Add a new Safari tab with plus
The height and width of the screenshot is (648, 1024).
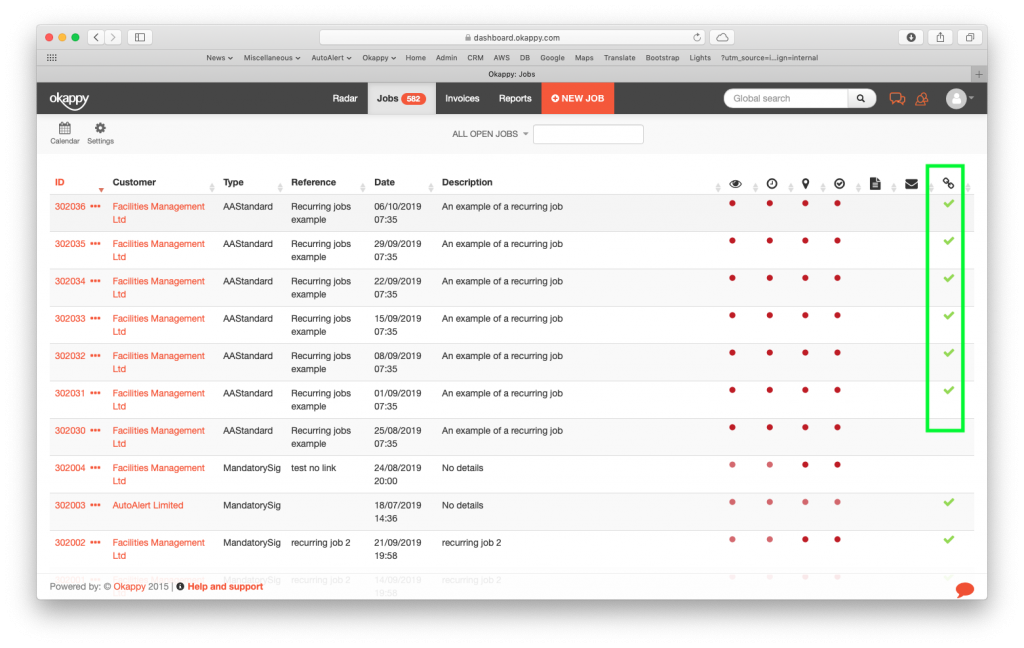tap(978, 74)
